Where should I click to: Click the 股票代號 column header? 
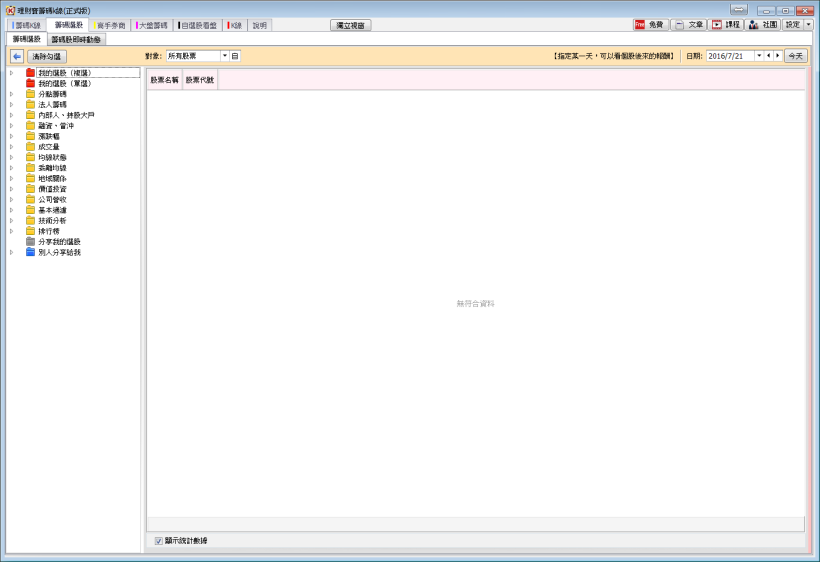(200, 80)
